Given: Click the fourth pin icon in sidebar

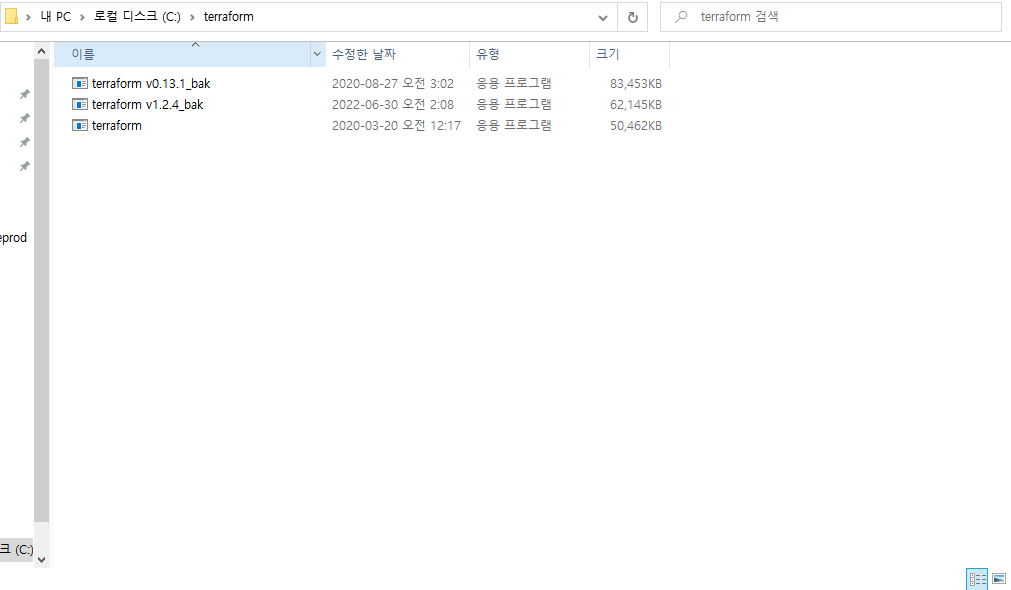Looking at the screenshot, I should click(x=25, y=166).
